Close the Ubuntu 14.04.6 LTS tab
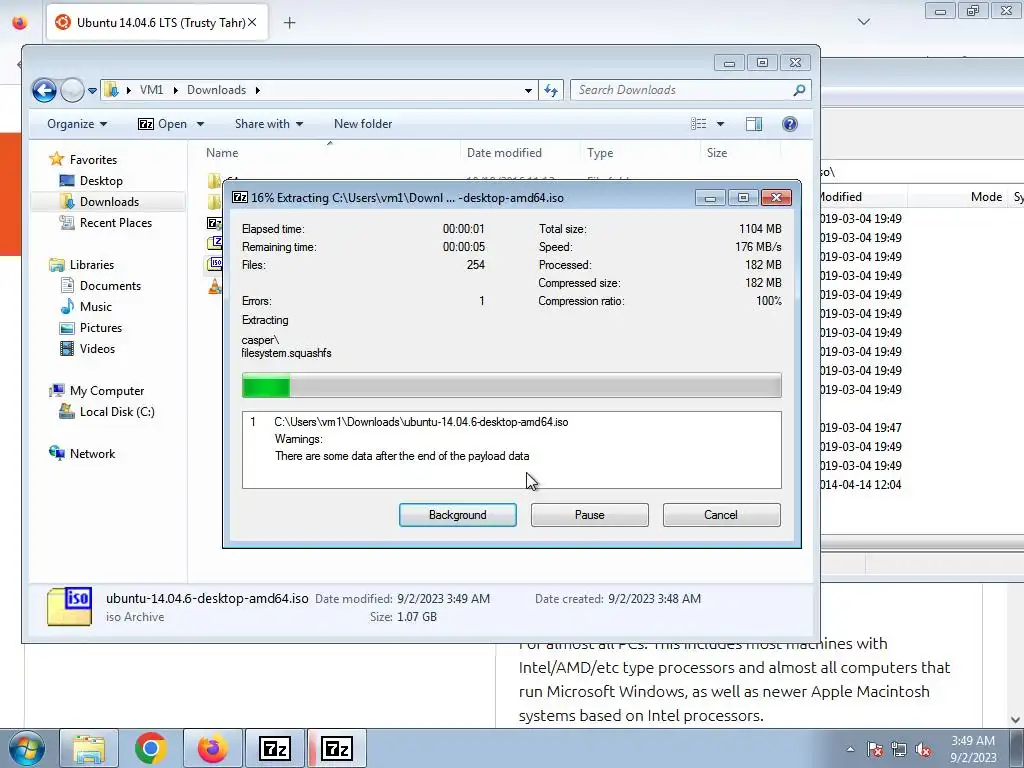The width and height of the screenshot is (1024, 768). coord(252,22)
